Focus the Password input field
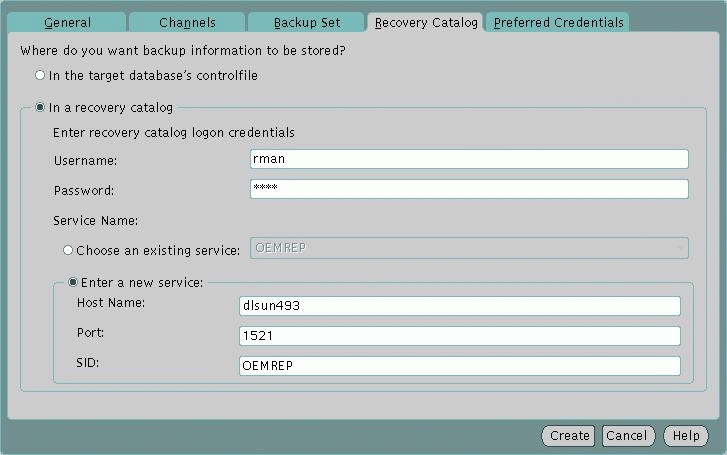 pos(469,189)
